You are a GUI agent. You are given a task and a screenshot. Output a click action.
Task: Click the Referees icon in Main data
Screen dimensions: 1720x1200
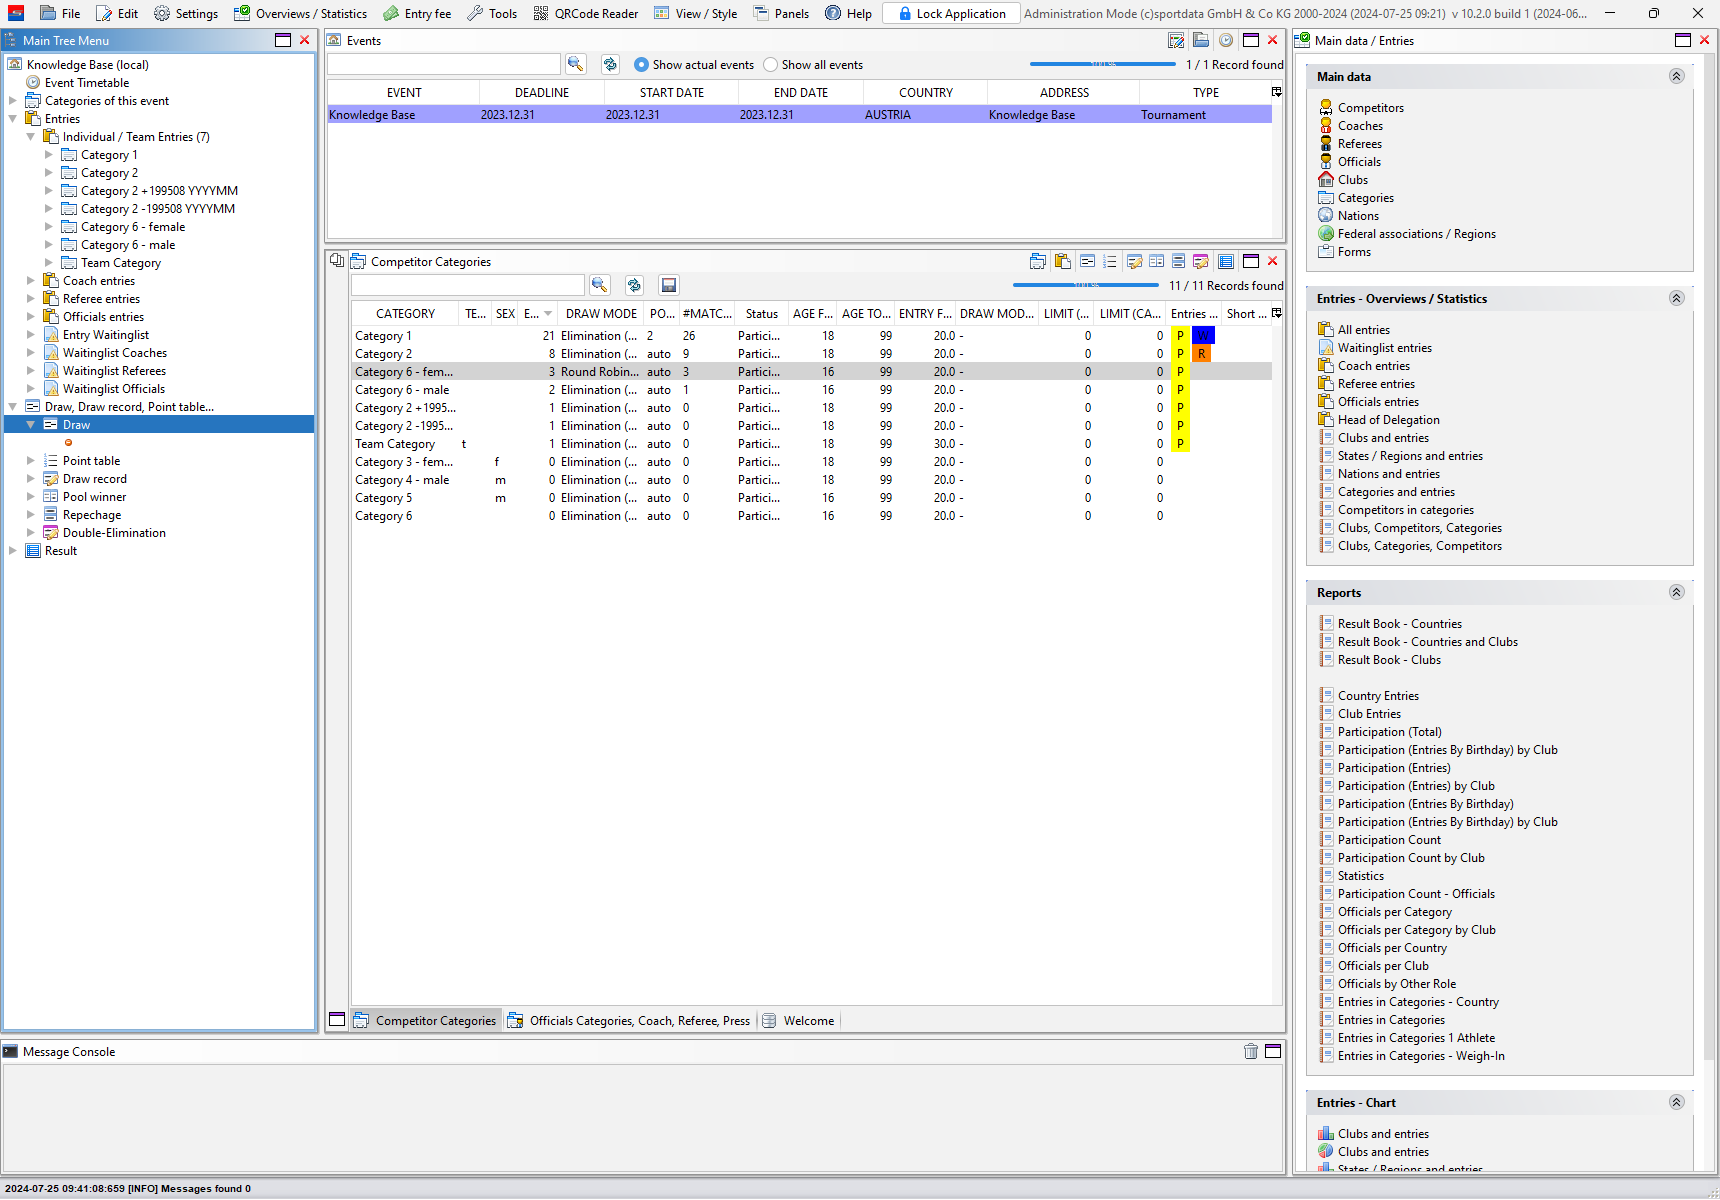click(x=1326, y=143)
